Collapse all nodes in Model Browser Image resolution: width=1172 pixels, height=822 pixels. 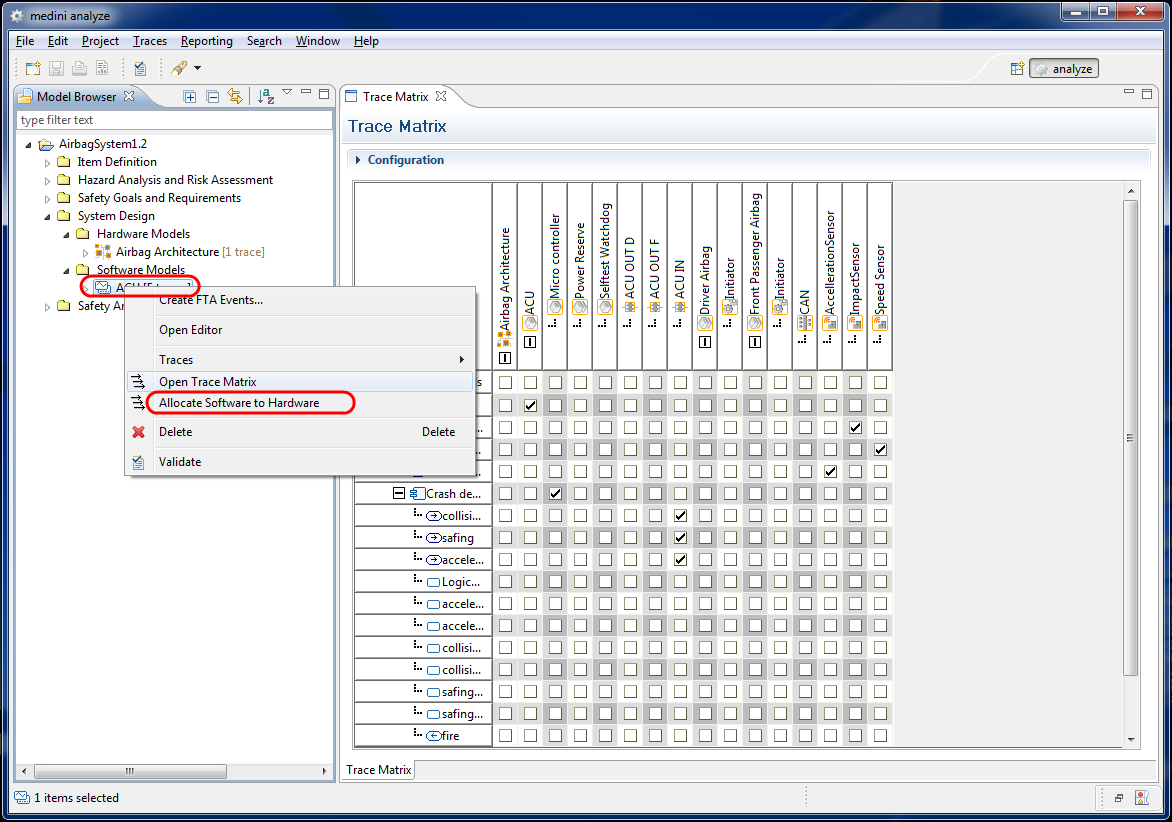click(212, 96)
